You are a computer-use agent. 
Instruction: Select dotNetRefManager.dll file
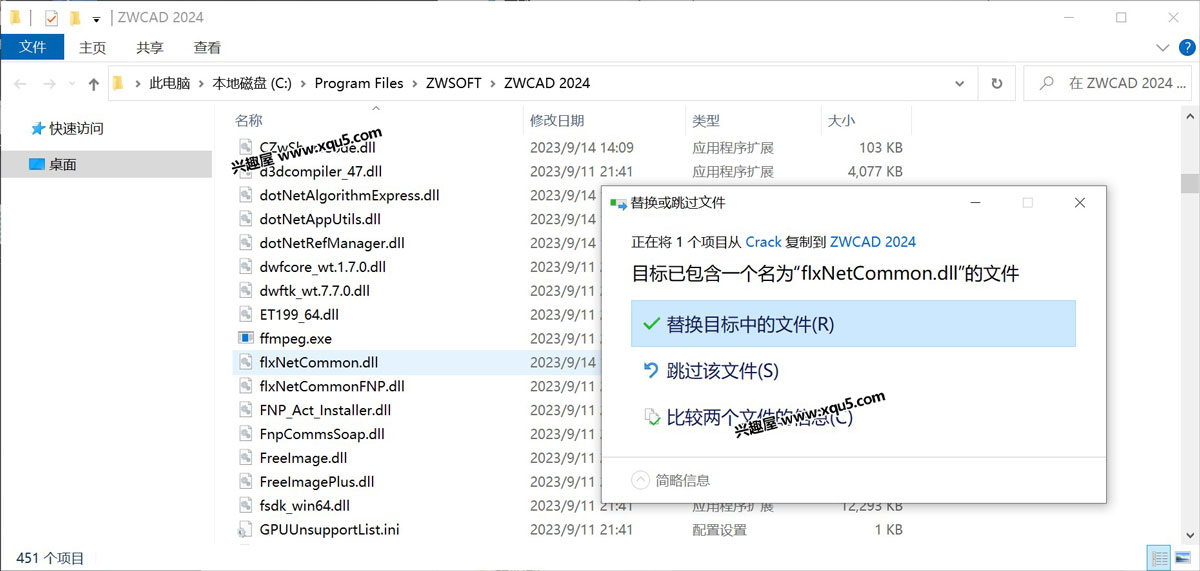(x=332, y=243)
